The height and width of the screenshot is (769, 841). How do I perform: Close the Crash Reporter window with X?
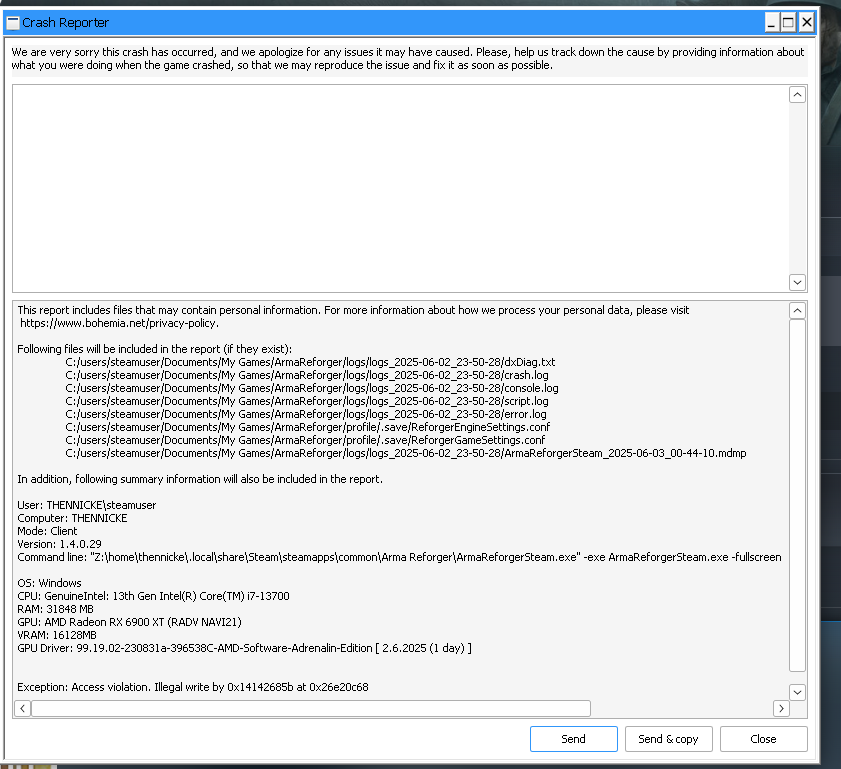(x=806, y=23)
